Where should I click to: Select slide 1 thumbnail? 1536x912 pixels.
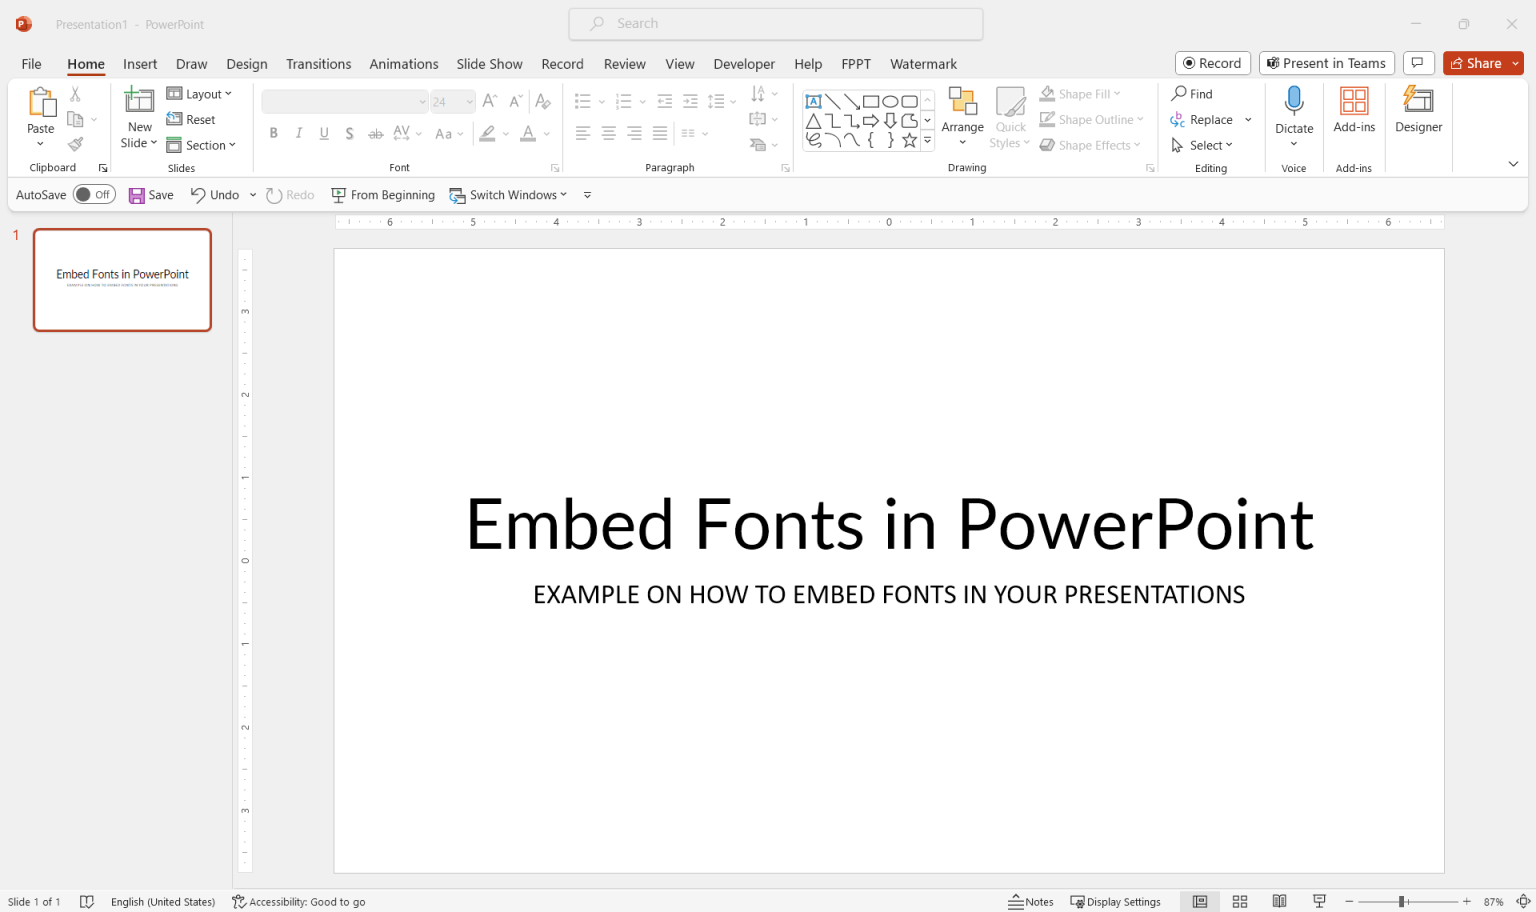(122, 279)
